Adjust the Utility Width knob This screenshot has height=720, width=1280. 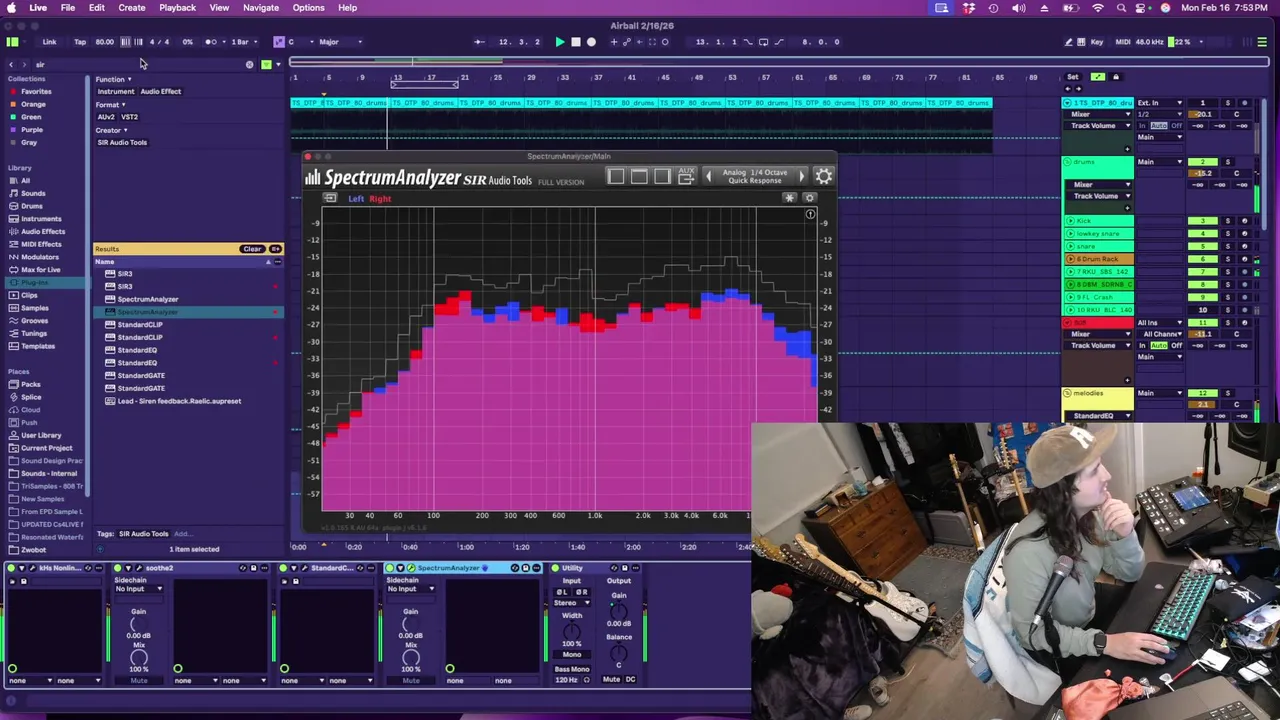click(572, 630)
